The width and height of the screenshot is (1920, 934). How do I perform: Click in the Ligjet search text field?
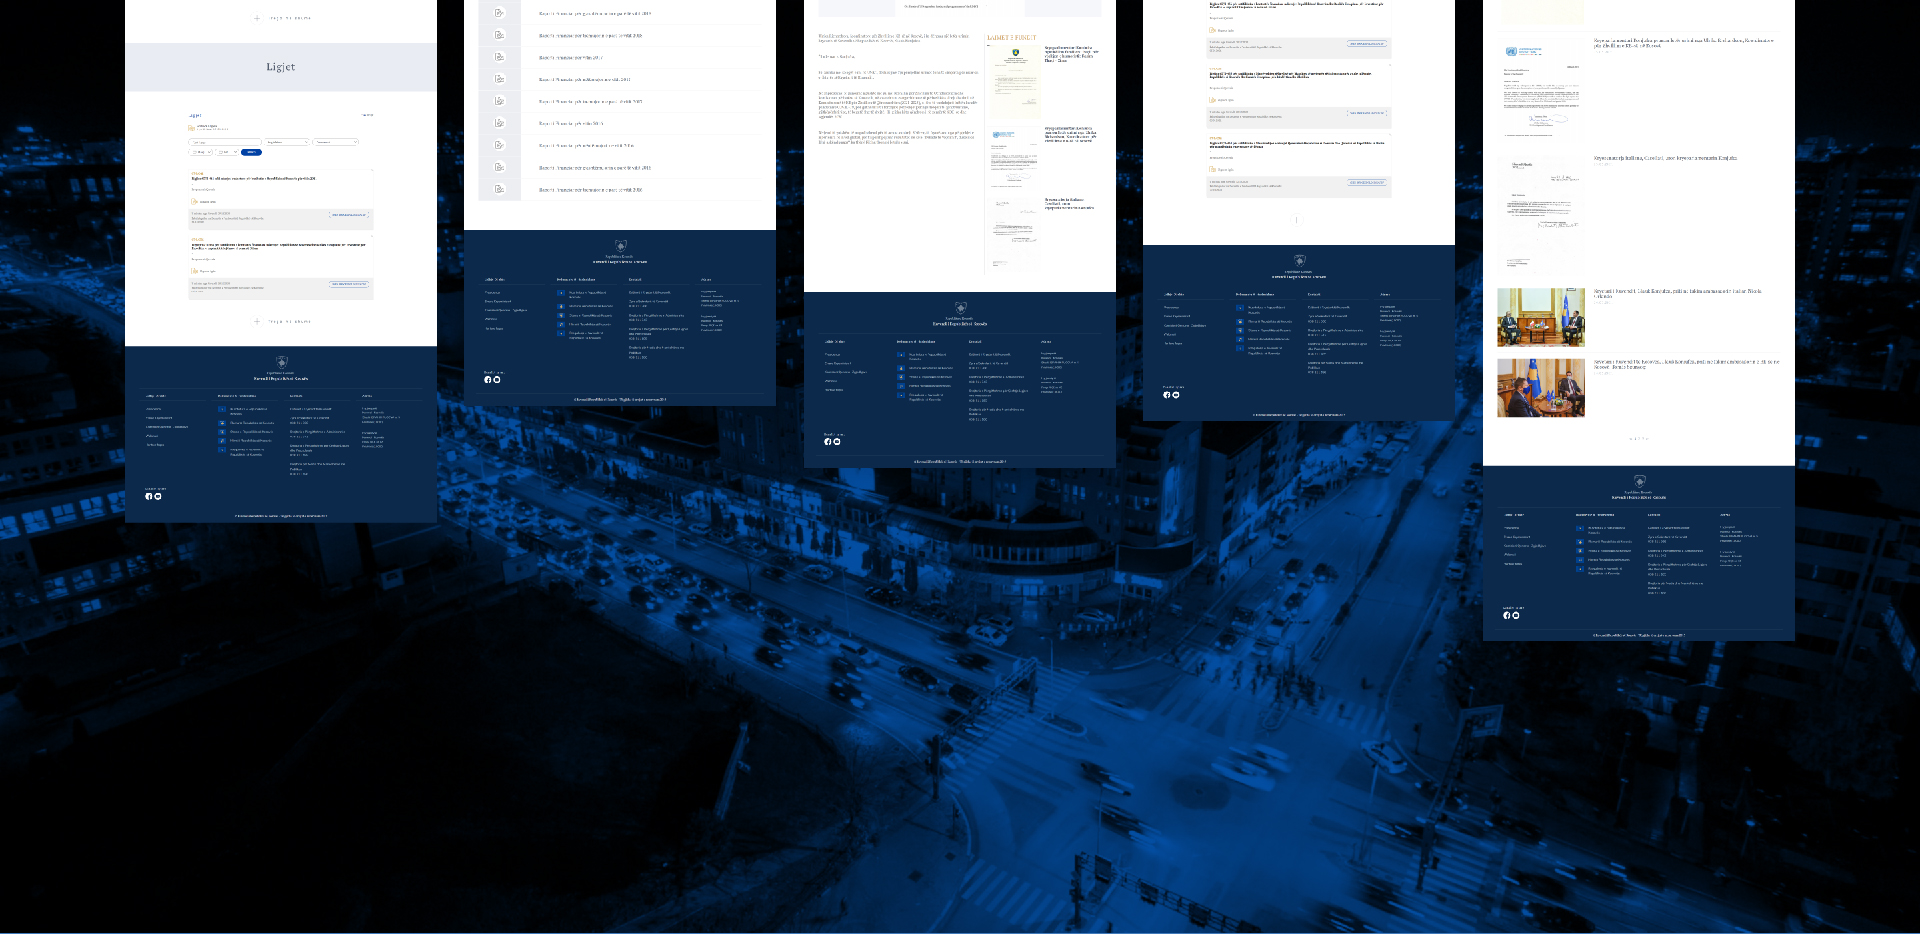tap(224, 142)
